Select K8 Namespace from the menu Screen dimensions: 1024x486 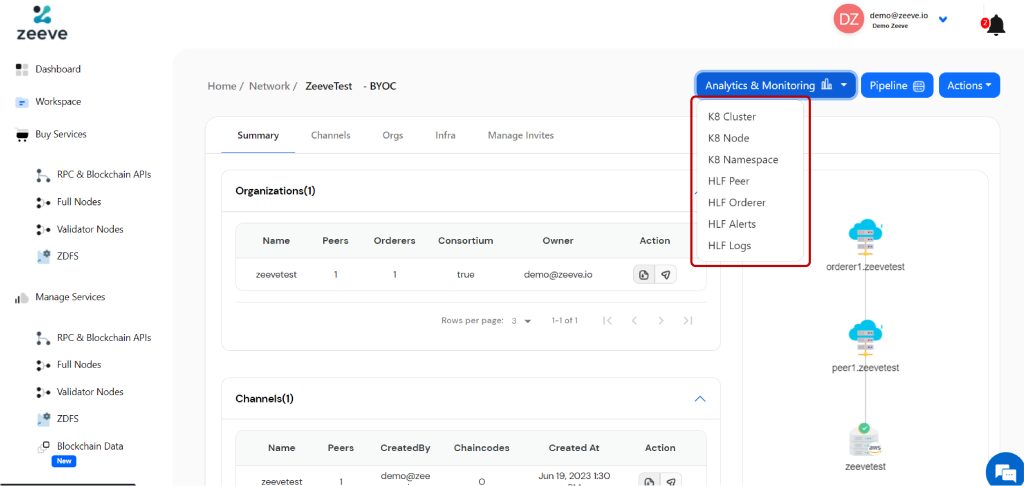(743, 159)
